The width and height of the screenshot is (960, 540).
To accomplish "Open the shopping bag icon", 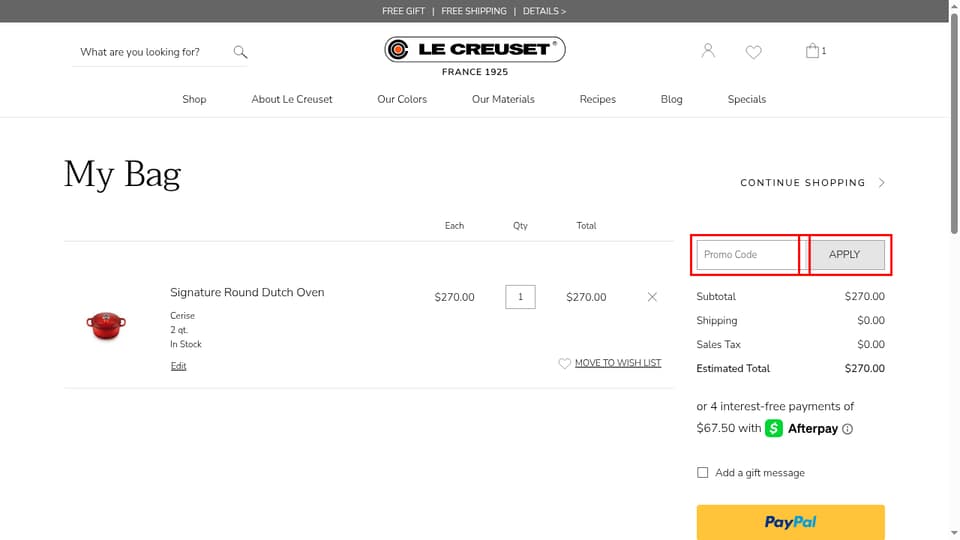I will click(x=812, y=51).
